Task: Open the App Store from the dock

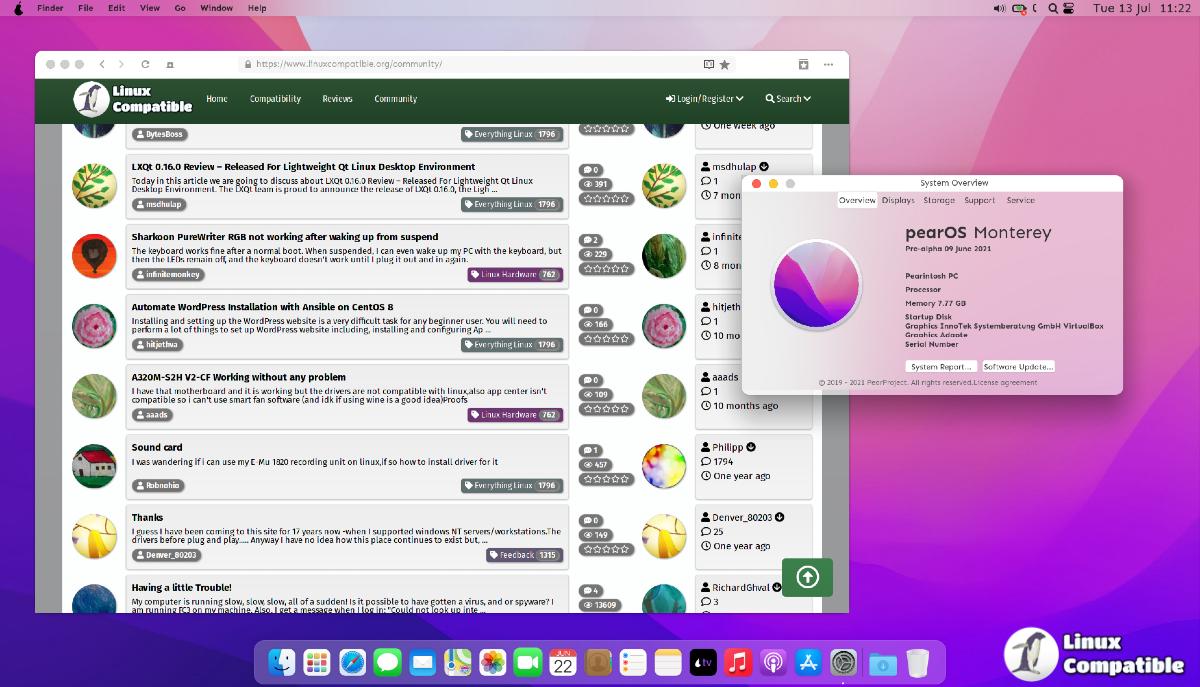Action: [x=808, y=662]
